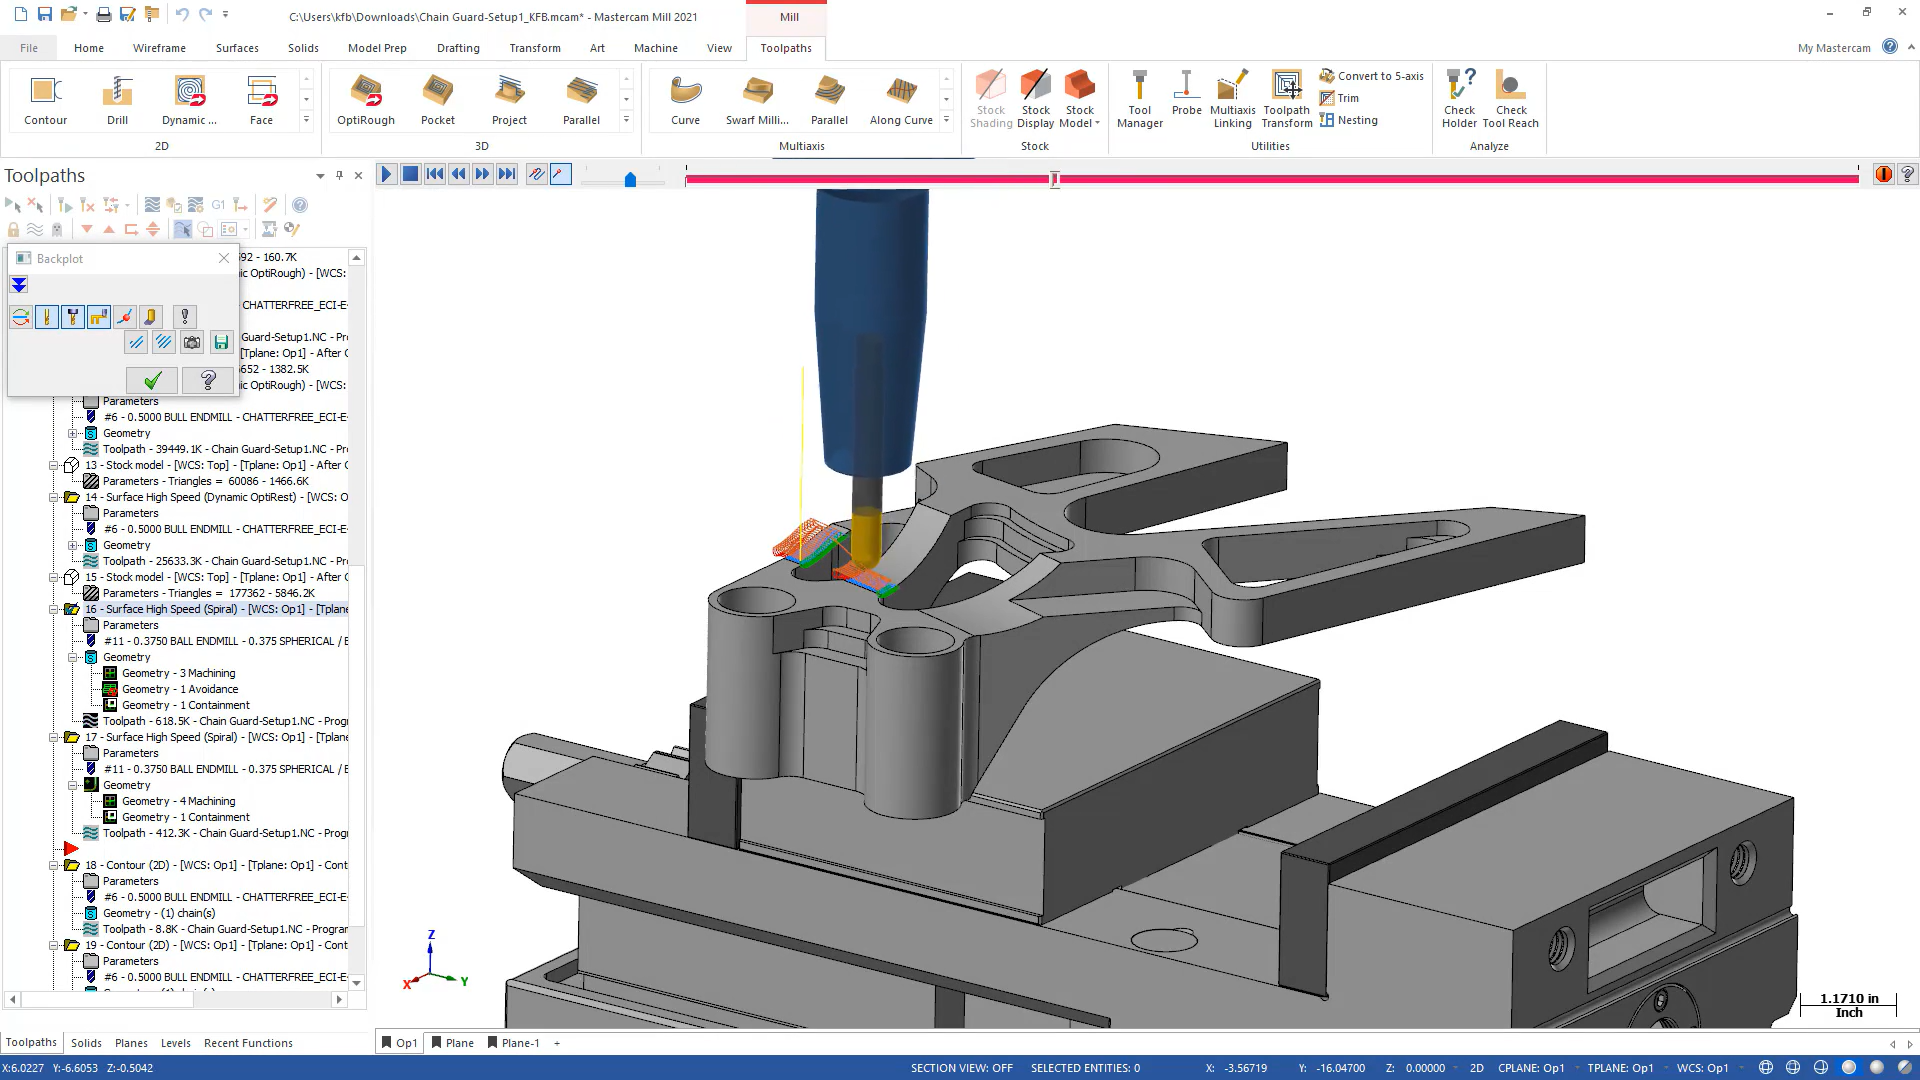1920x1080 pixels.
Task: Click the Toolpaths tree vertical scrollbar
Action: (x=356, y=620)
